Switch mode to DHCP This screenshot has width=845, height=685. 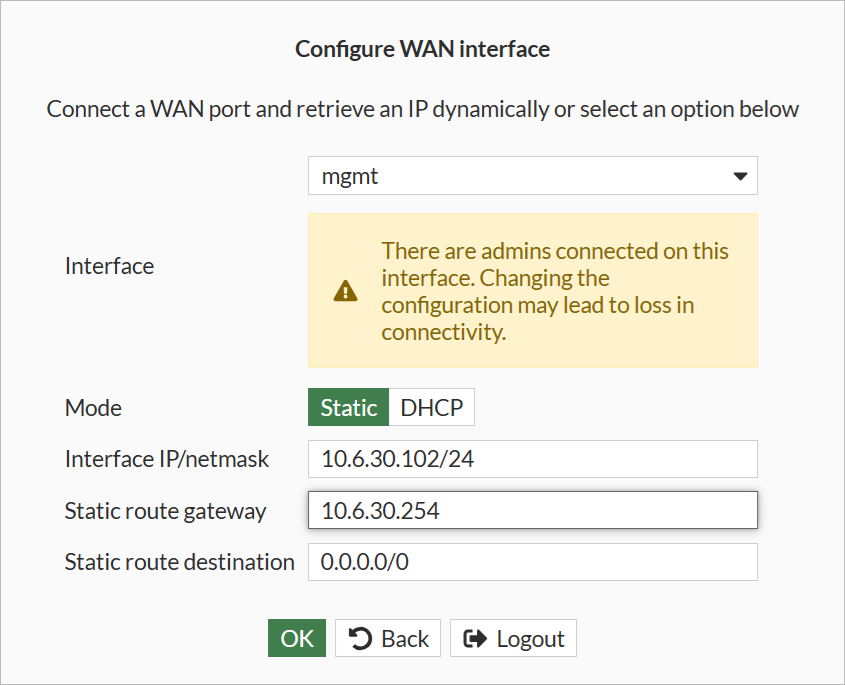(x=431, y=408)
